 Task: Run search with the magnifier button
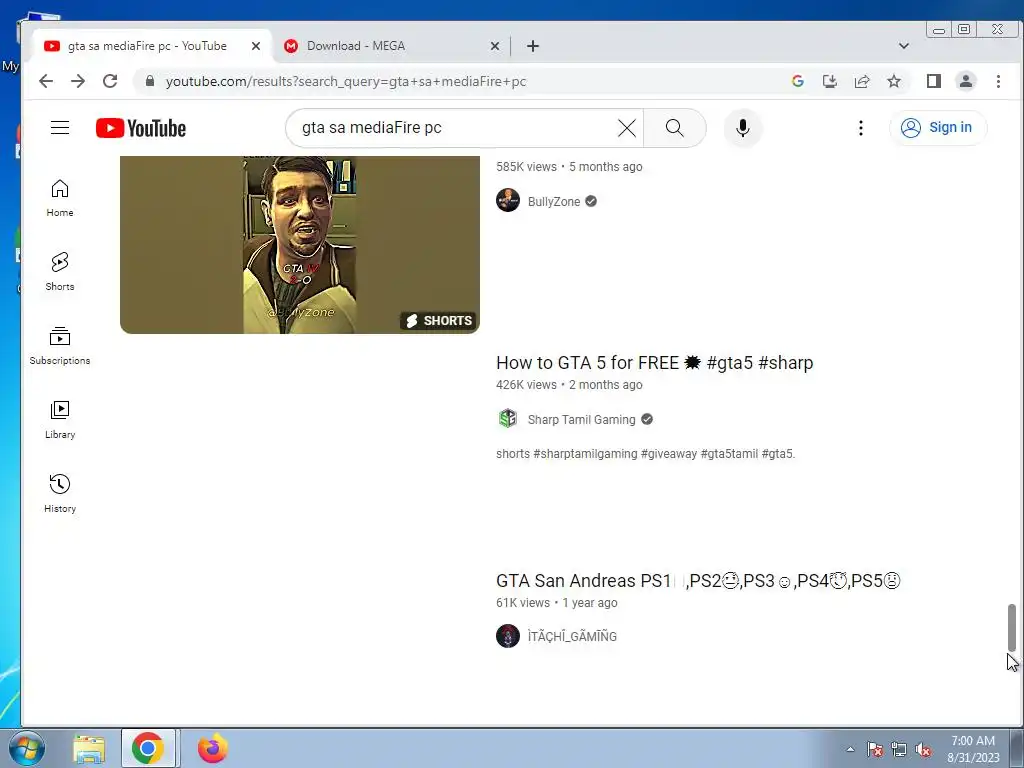coord(675,128)
